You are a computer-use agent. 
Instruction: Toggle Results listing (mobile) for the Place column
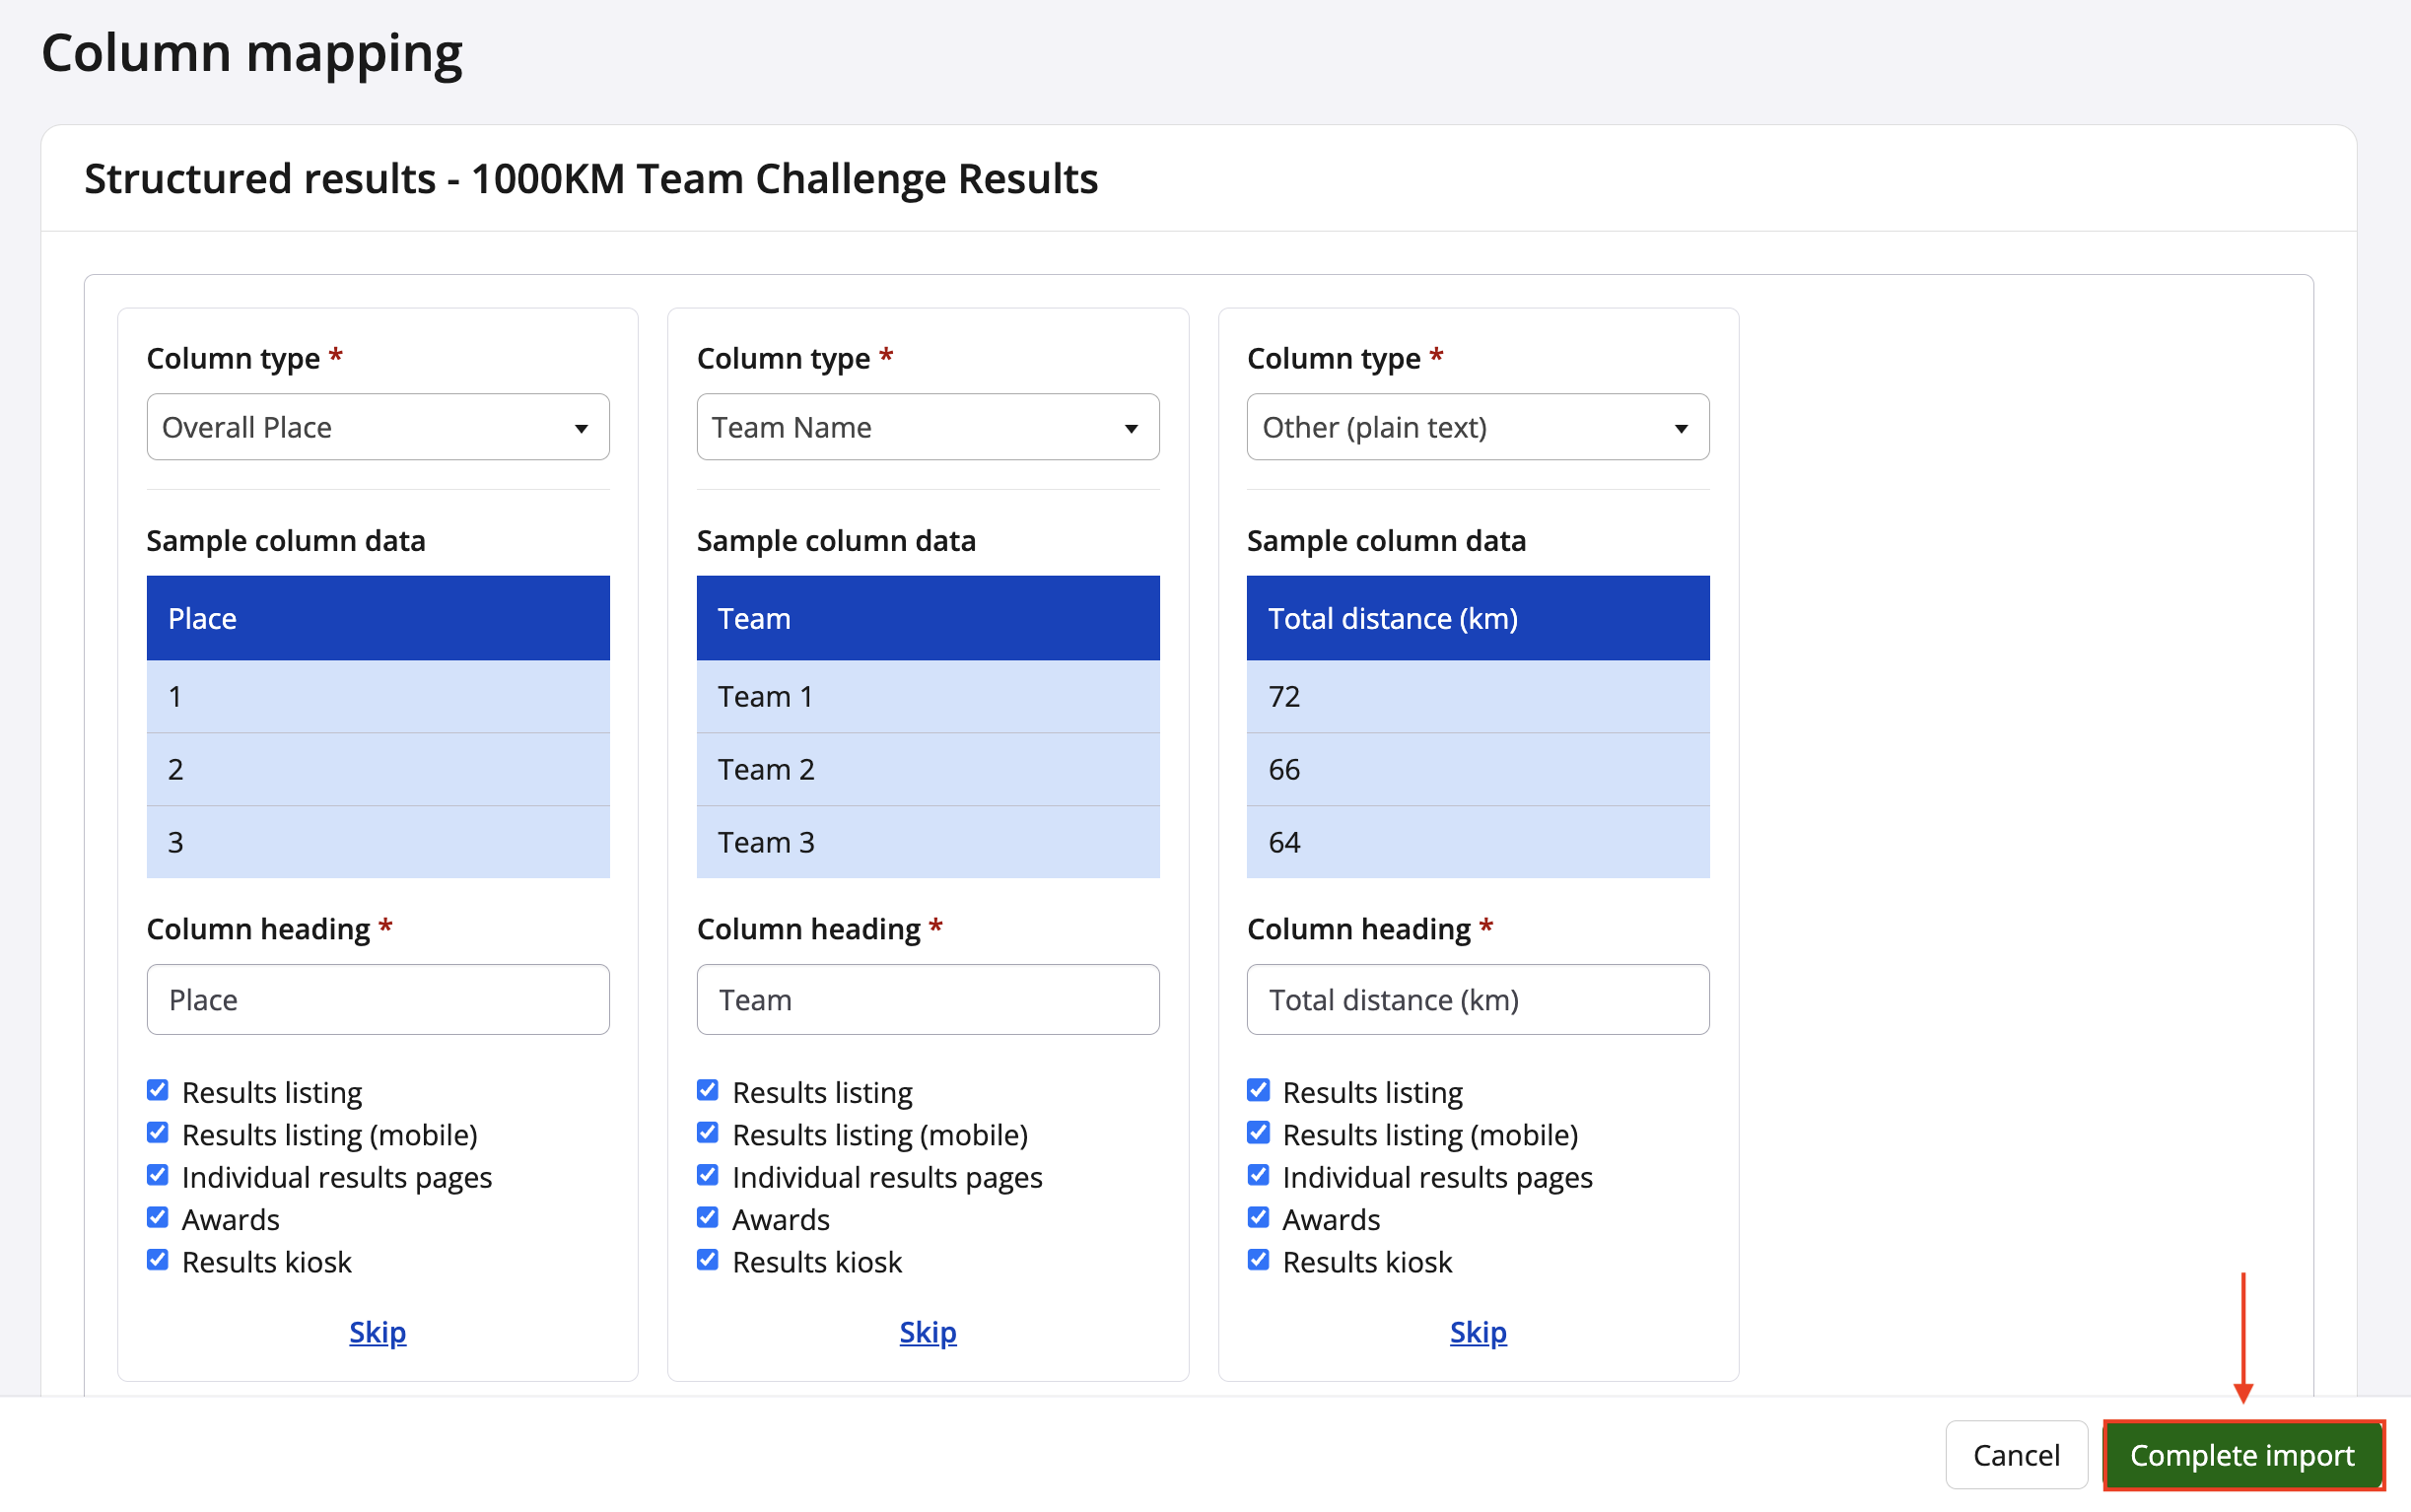158,1132
